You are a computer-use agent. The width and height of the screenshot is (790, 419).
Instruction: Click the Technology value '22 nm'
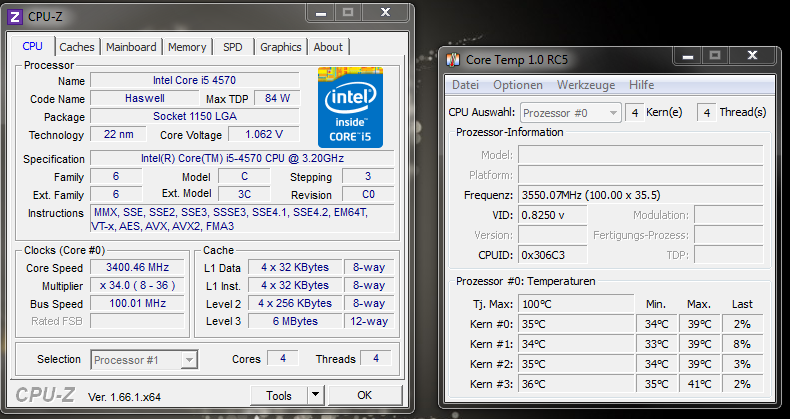point(119,134)
